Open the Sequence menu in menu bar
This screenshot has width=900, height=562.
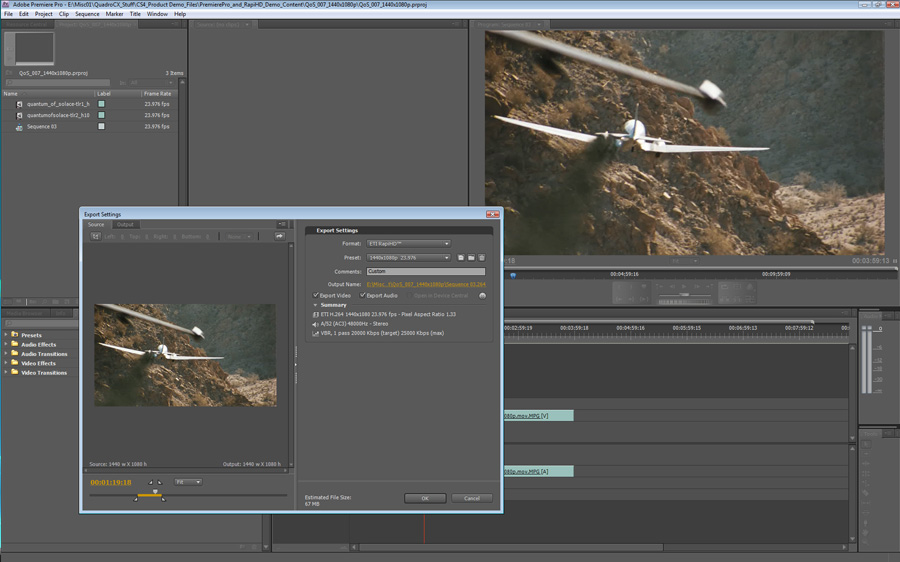click(x=87, y=14)
